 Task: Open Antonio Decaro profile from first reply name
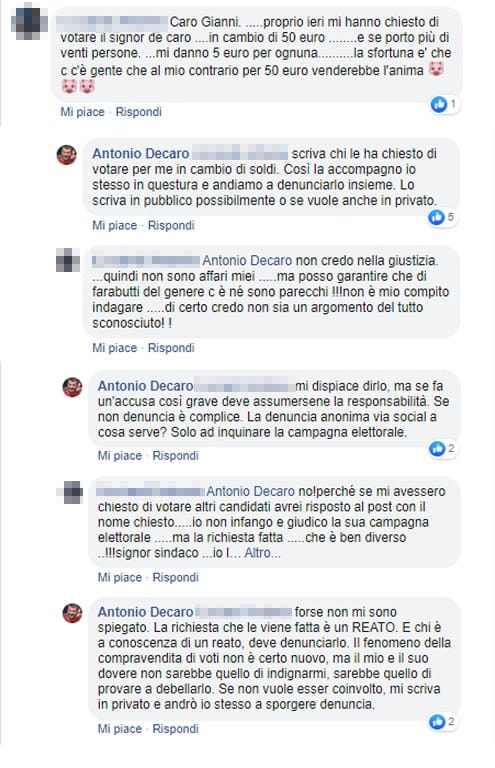point(141,153)
